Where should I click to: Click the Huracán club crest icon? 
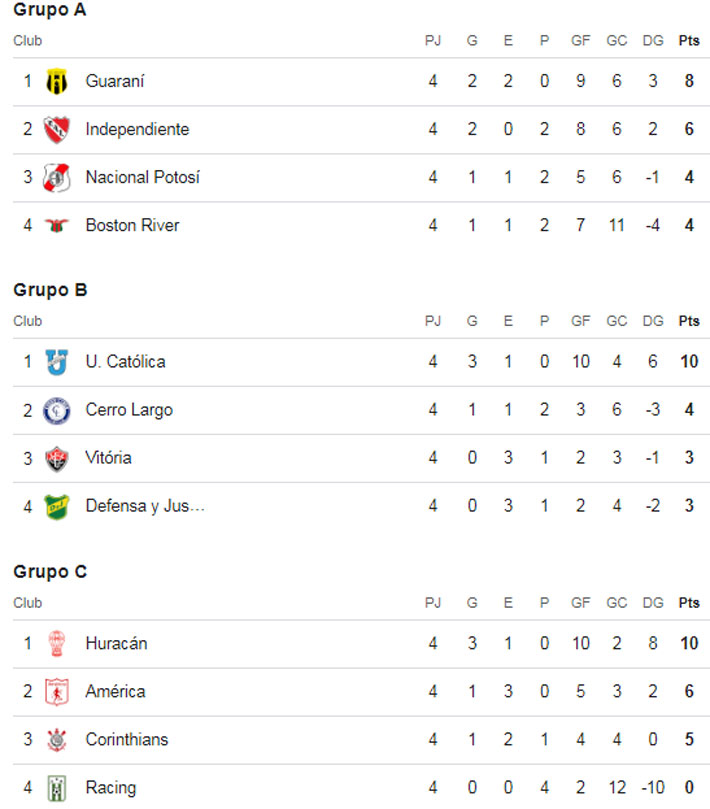tap(57, 644)
